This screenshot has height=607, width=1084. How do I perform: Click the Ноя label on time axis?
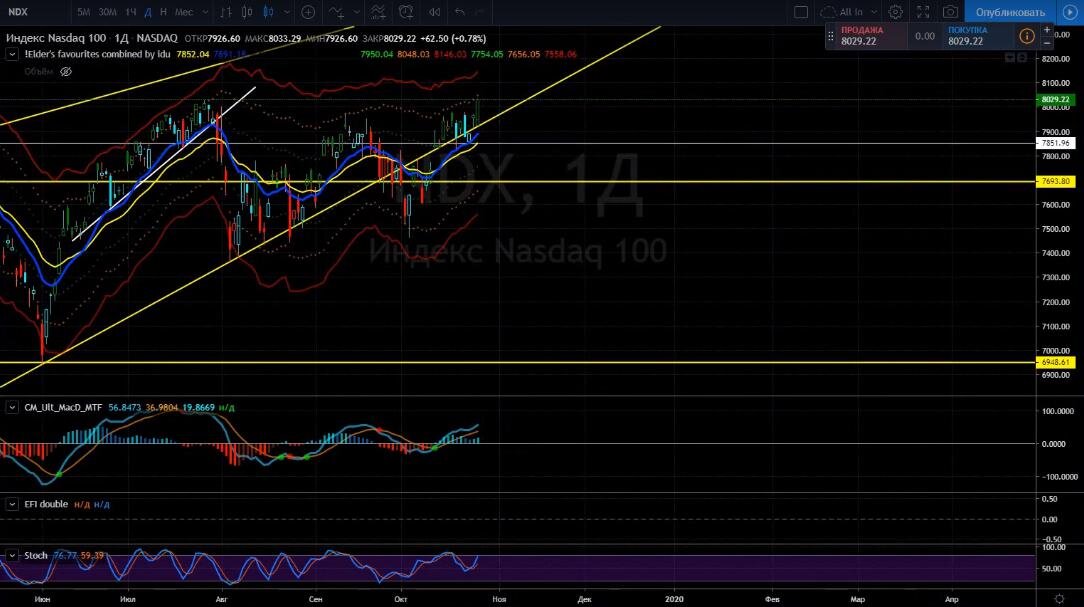tap(499, 599)
